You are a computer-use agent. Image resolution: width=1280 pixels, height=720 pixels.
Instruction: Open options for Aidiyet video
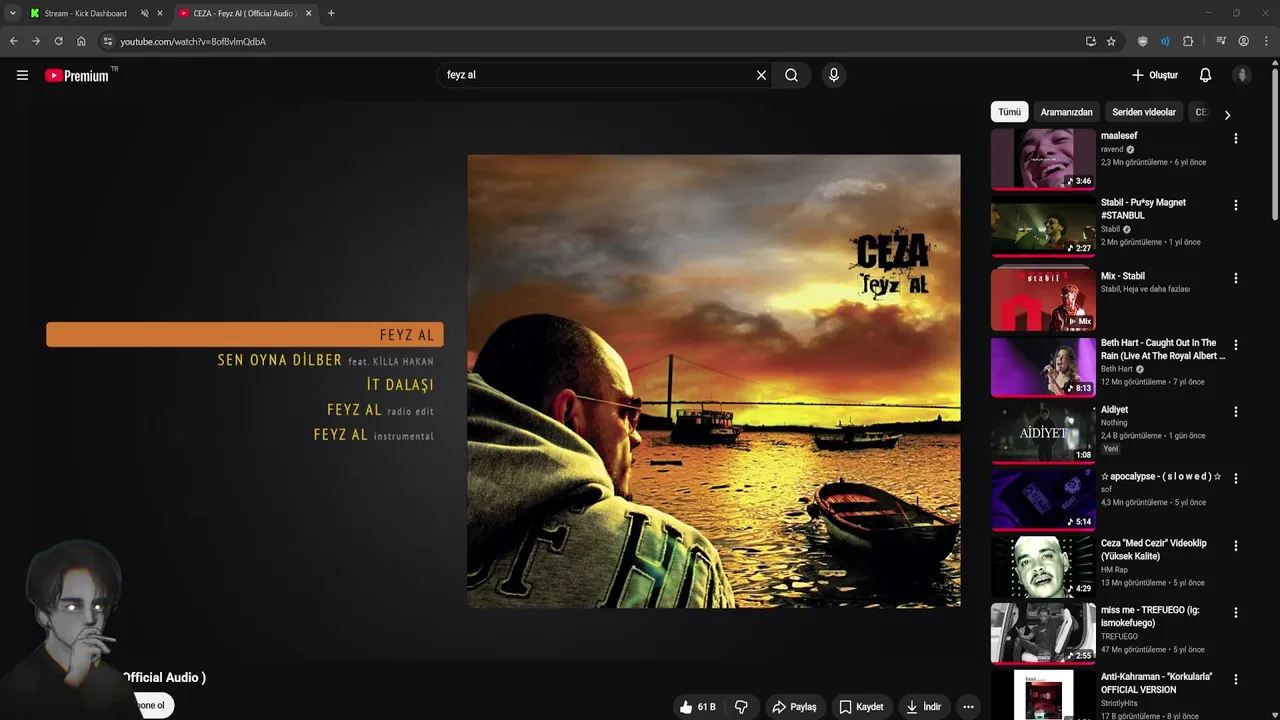tap(1235, 412)
